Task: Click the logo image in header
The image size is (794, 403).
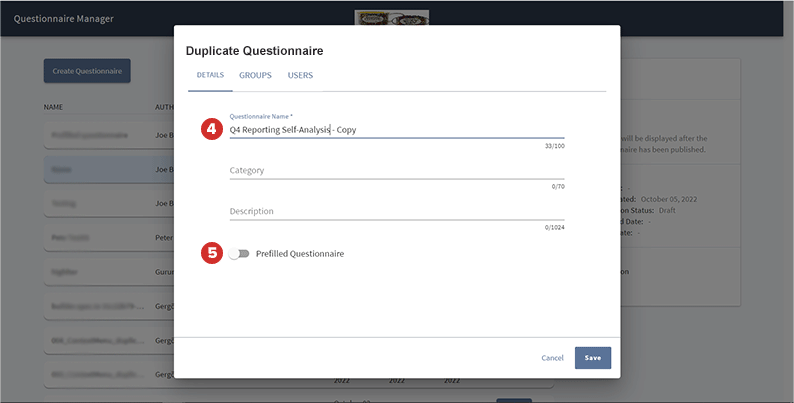Action: point(392,18)
